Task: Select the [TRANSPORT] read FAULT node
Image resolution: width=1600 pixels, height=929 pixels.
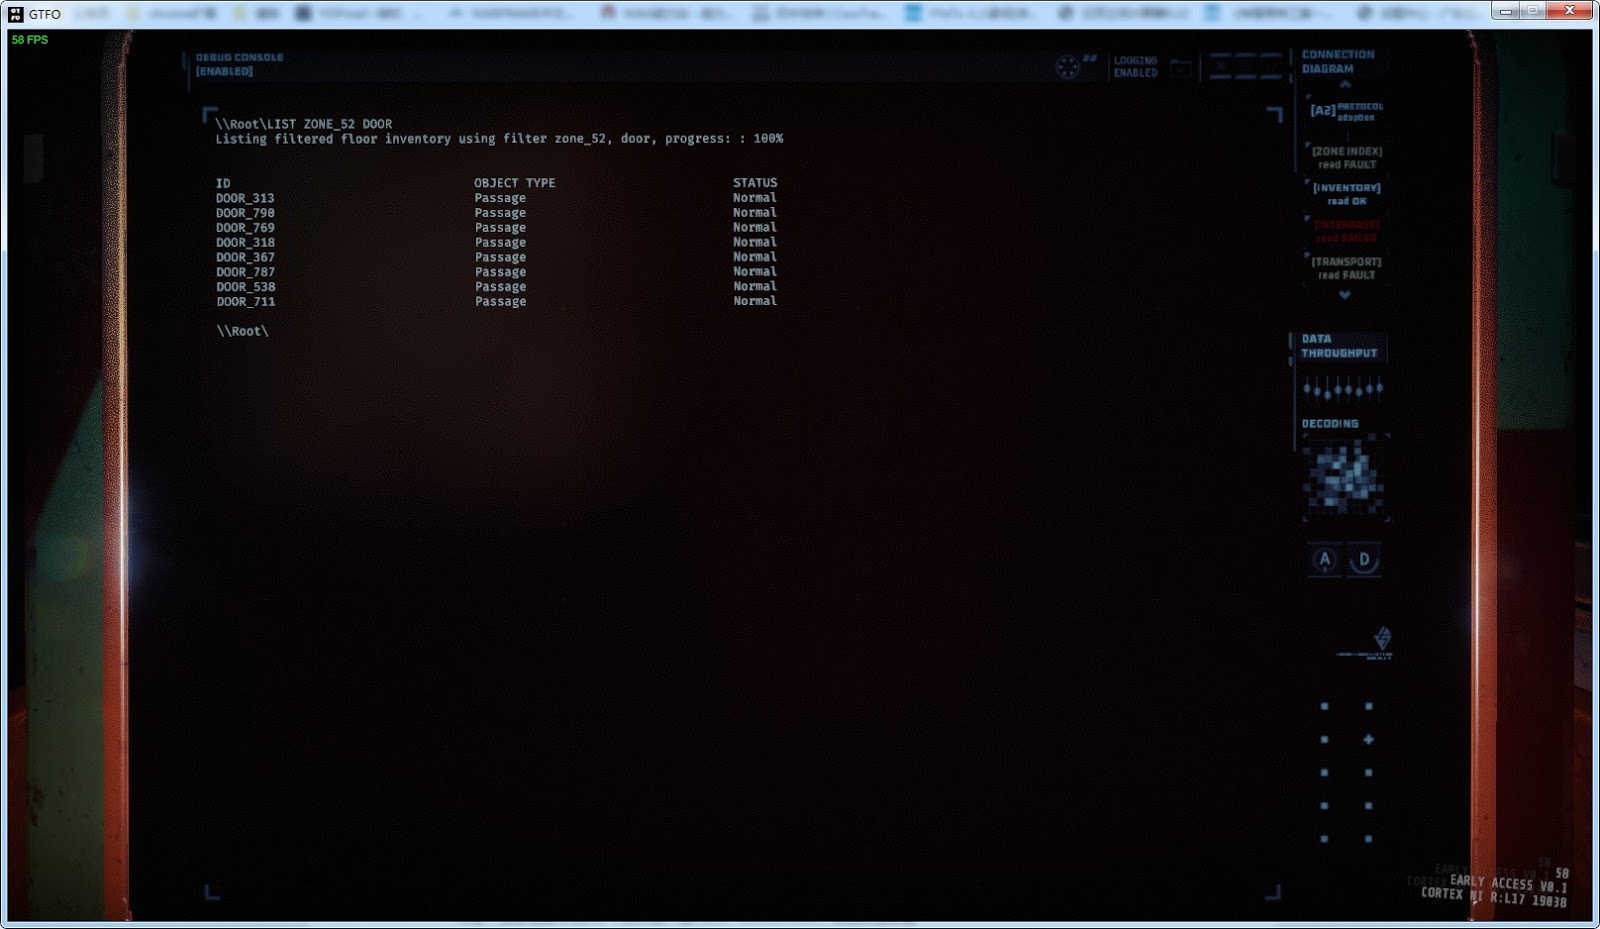Action: tap(1347, 268)
